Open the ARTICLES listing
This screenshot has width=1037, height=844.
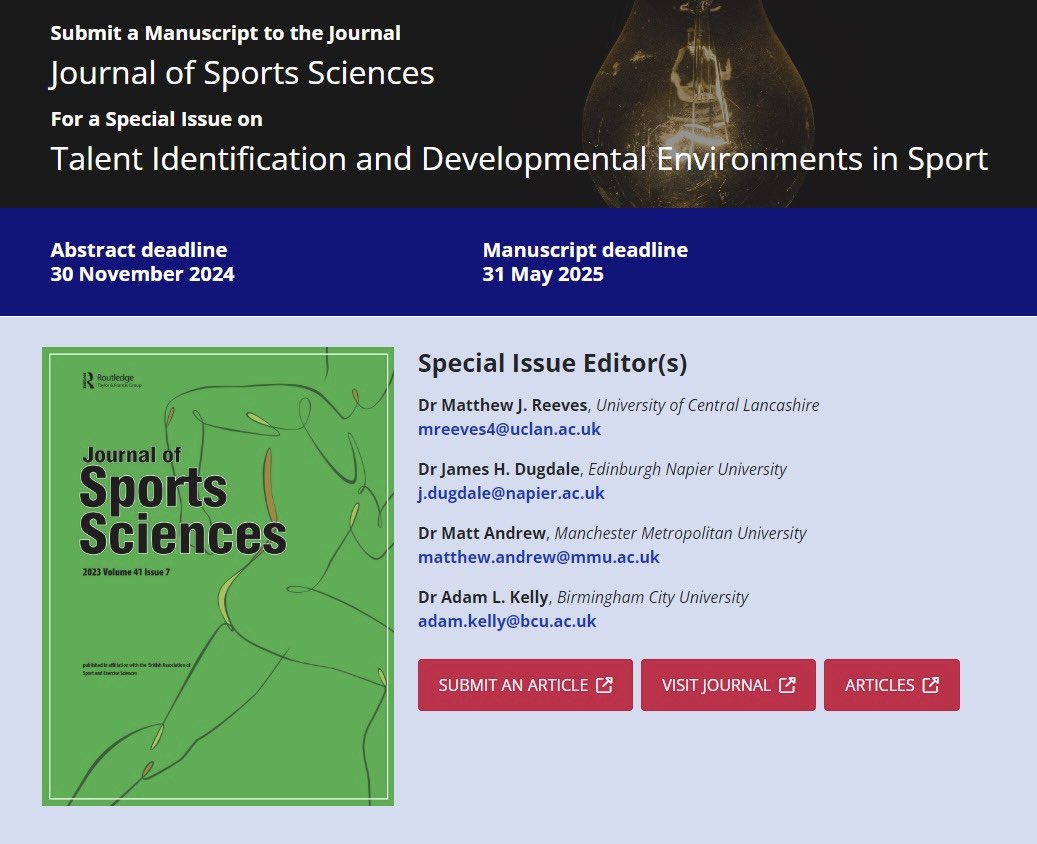(x=891, y=685)
